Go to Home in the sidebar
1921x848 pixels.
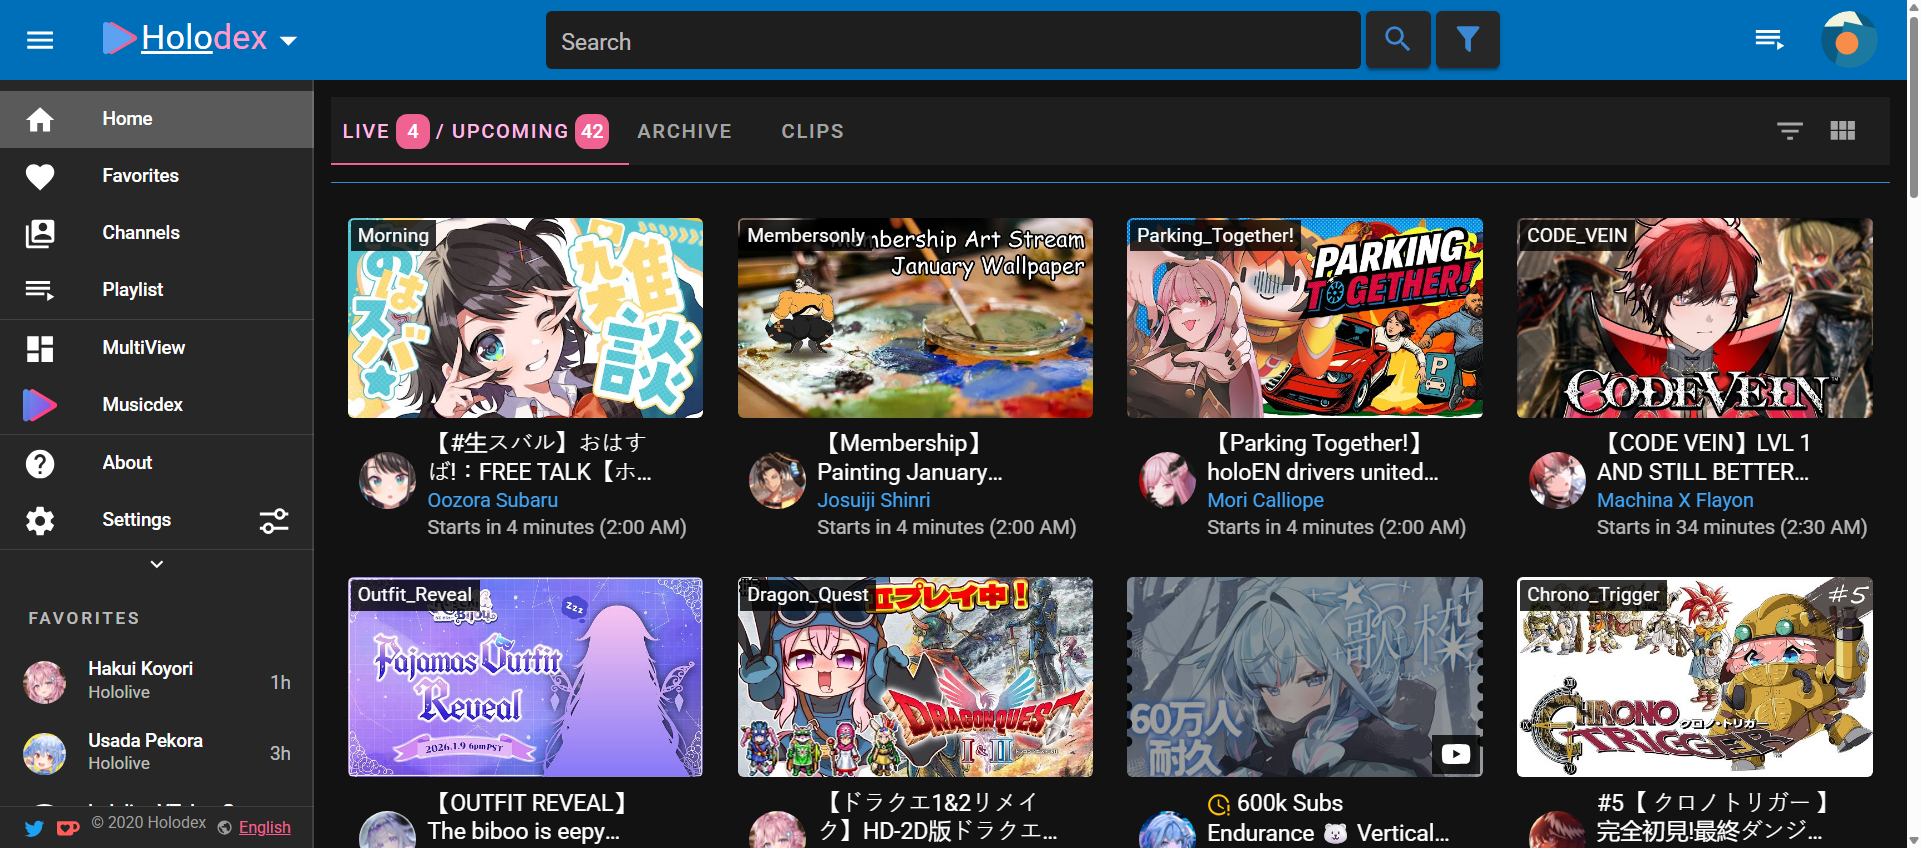click(x=157, y=119)
